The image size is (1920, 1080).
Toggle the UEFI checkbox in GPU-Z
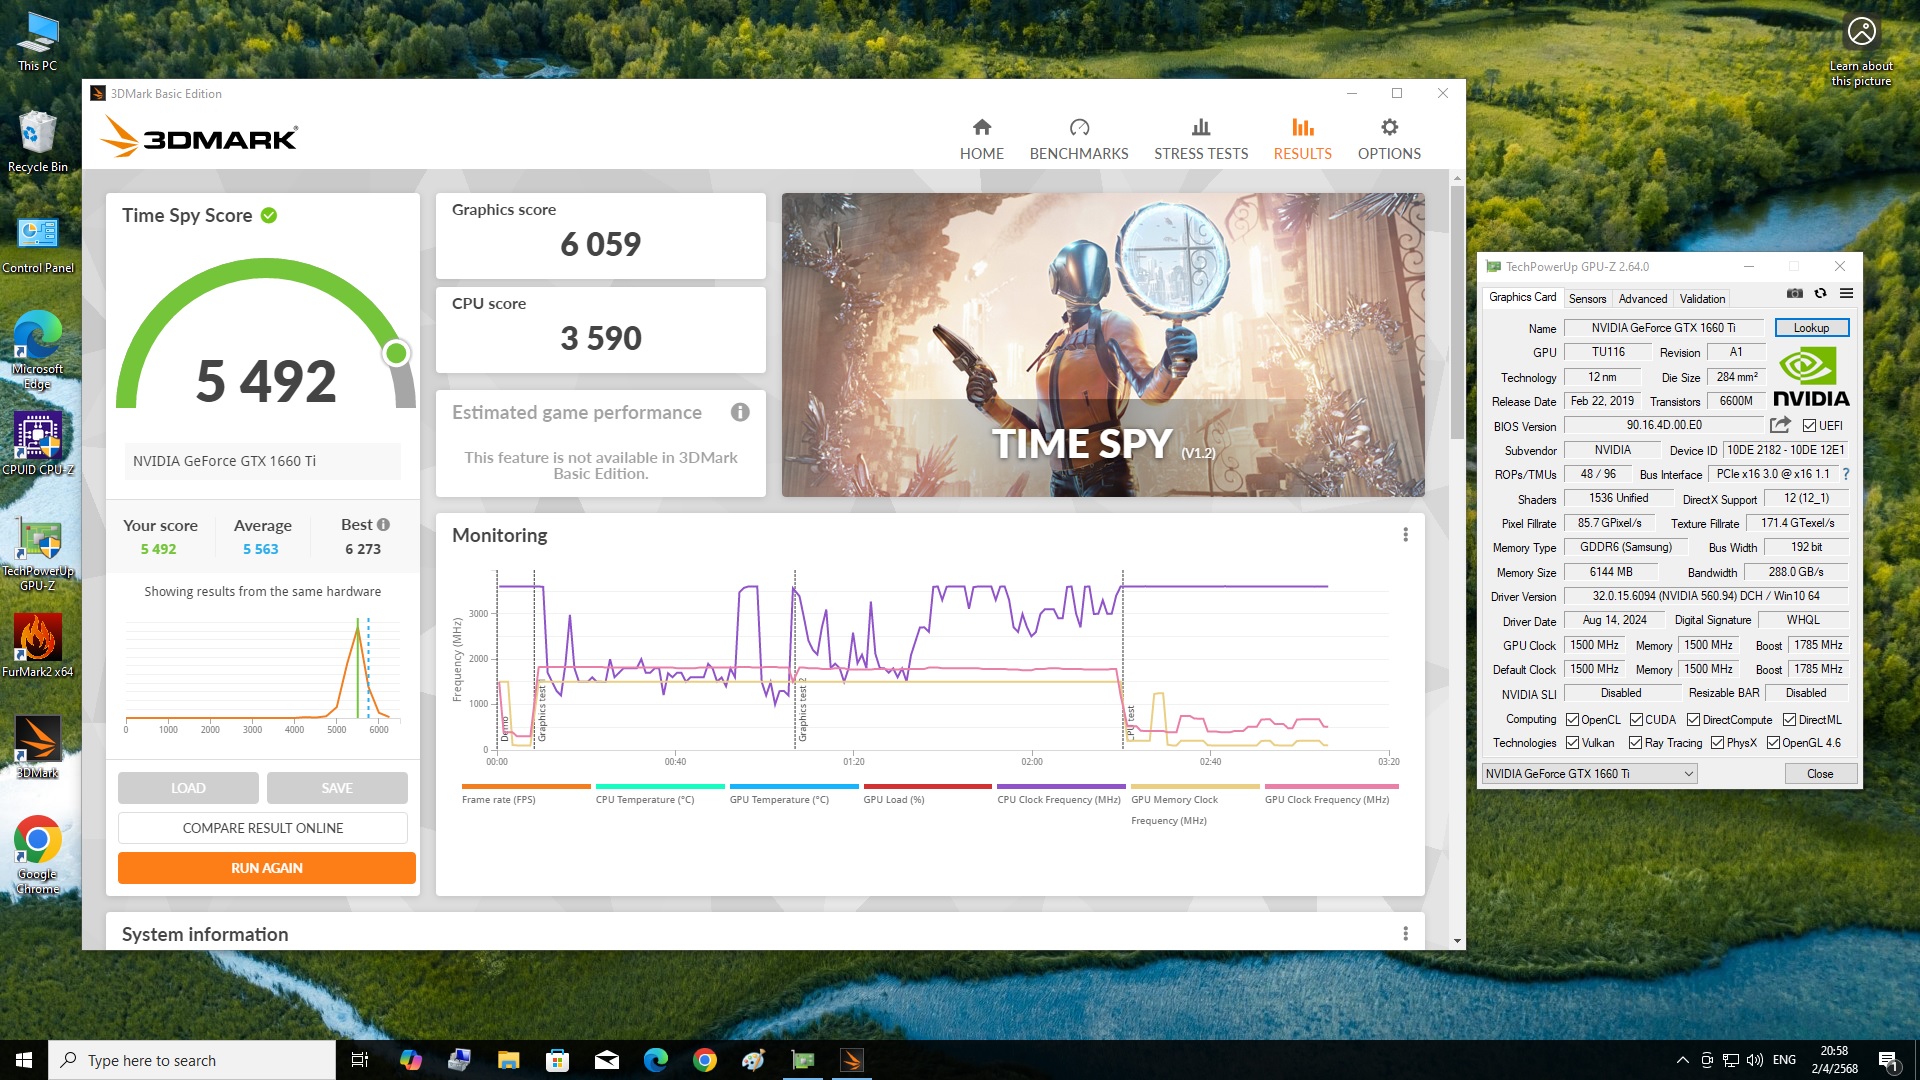(x=1809, y=425)
